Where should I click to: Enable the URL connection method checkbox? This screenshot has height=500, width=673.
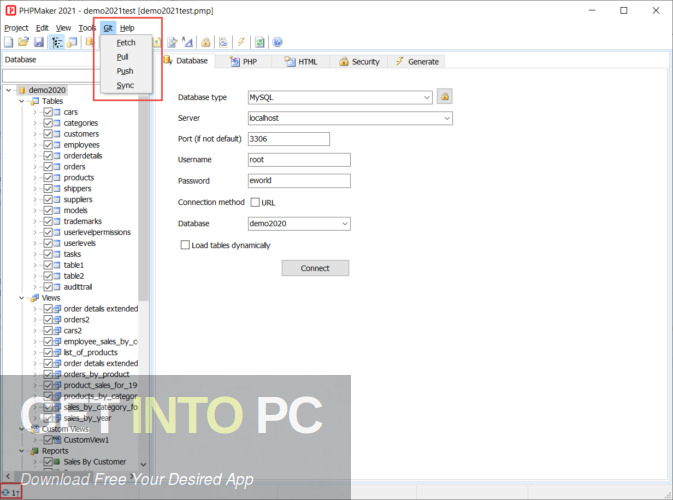255,202
